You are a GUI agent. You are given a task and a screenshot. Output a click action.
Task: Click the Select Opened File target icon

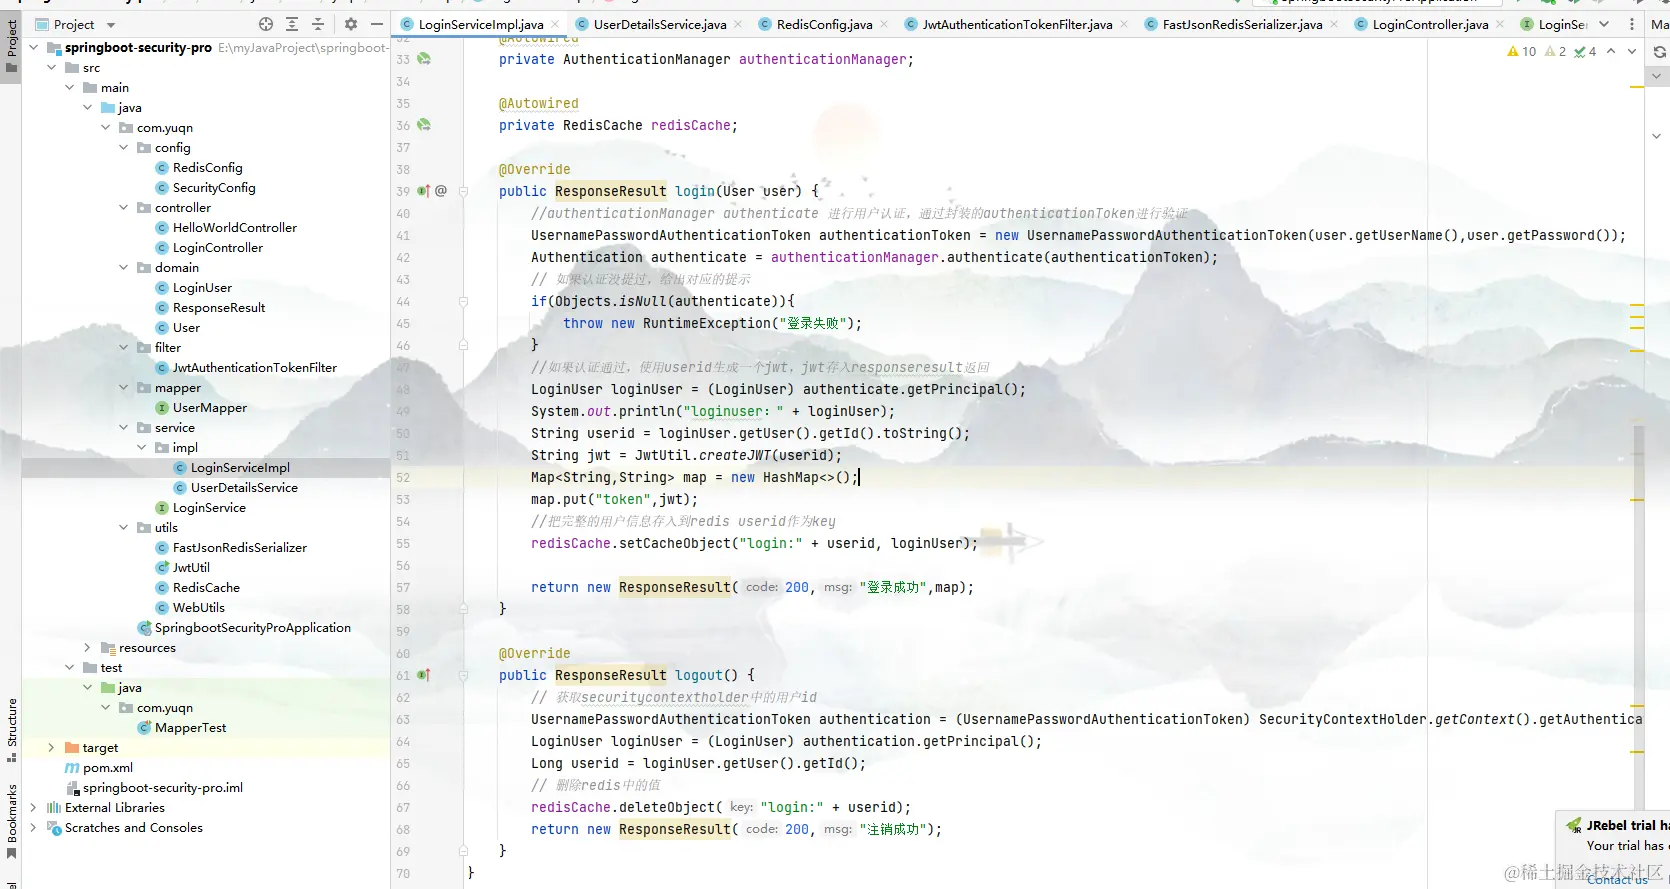[266, 24]
